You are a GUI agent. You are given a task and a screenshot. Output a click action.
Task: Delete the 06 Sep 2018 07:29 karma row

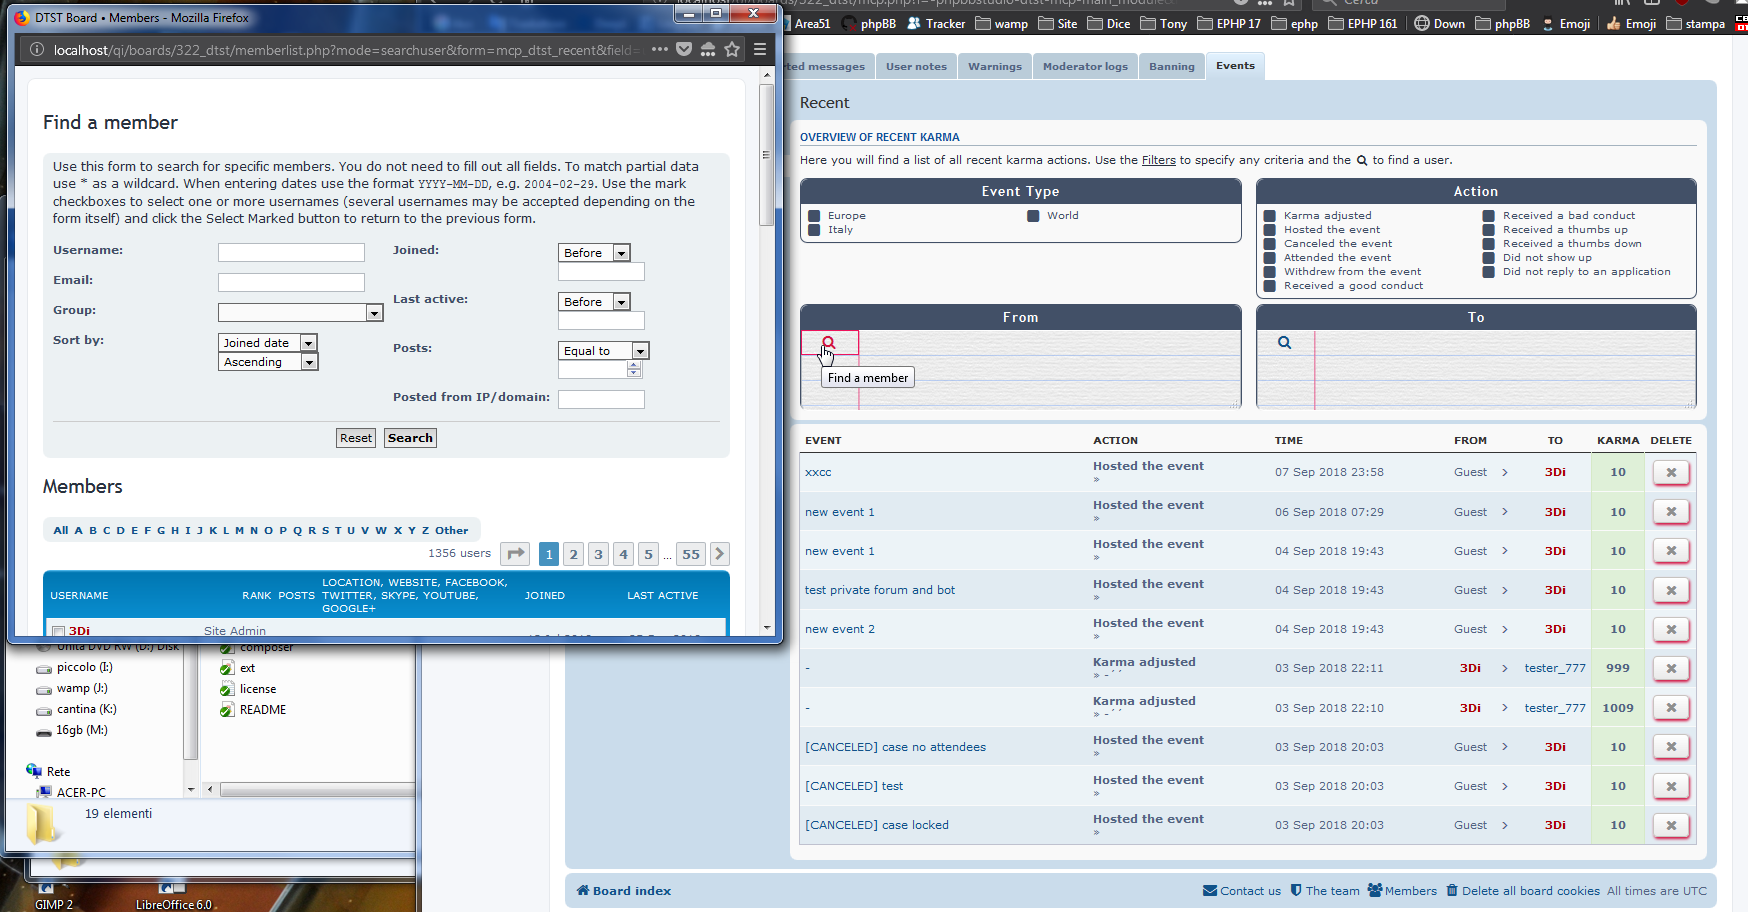click(x=1671, y=512)
